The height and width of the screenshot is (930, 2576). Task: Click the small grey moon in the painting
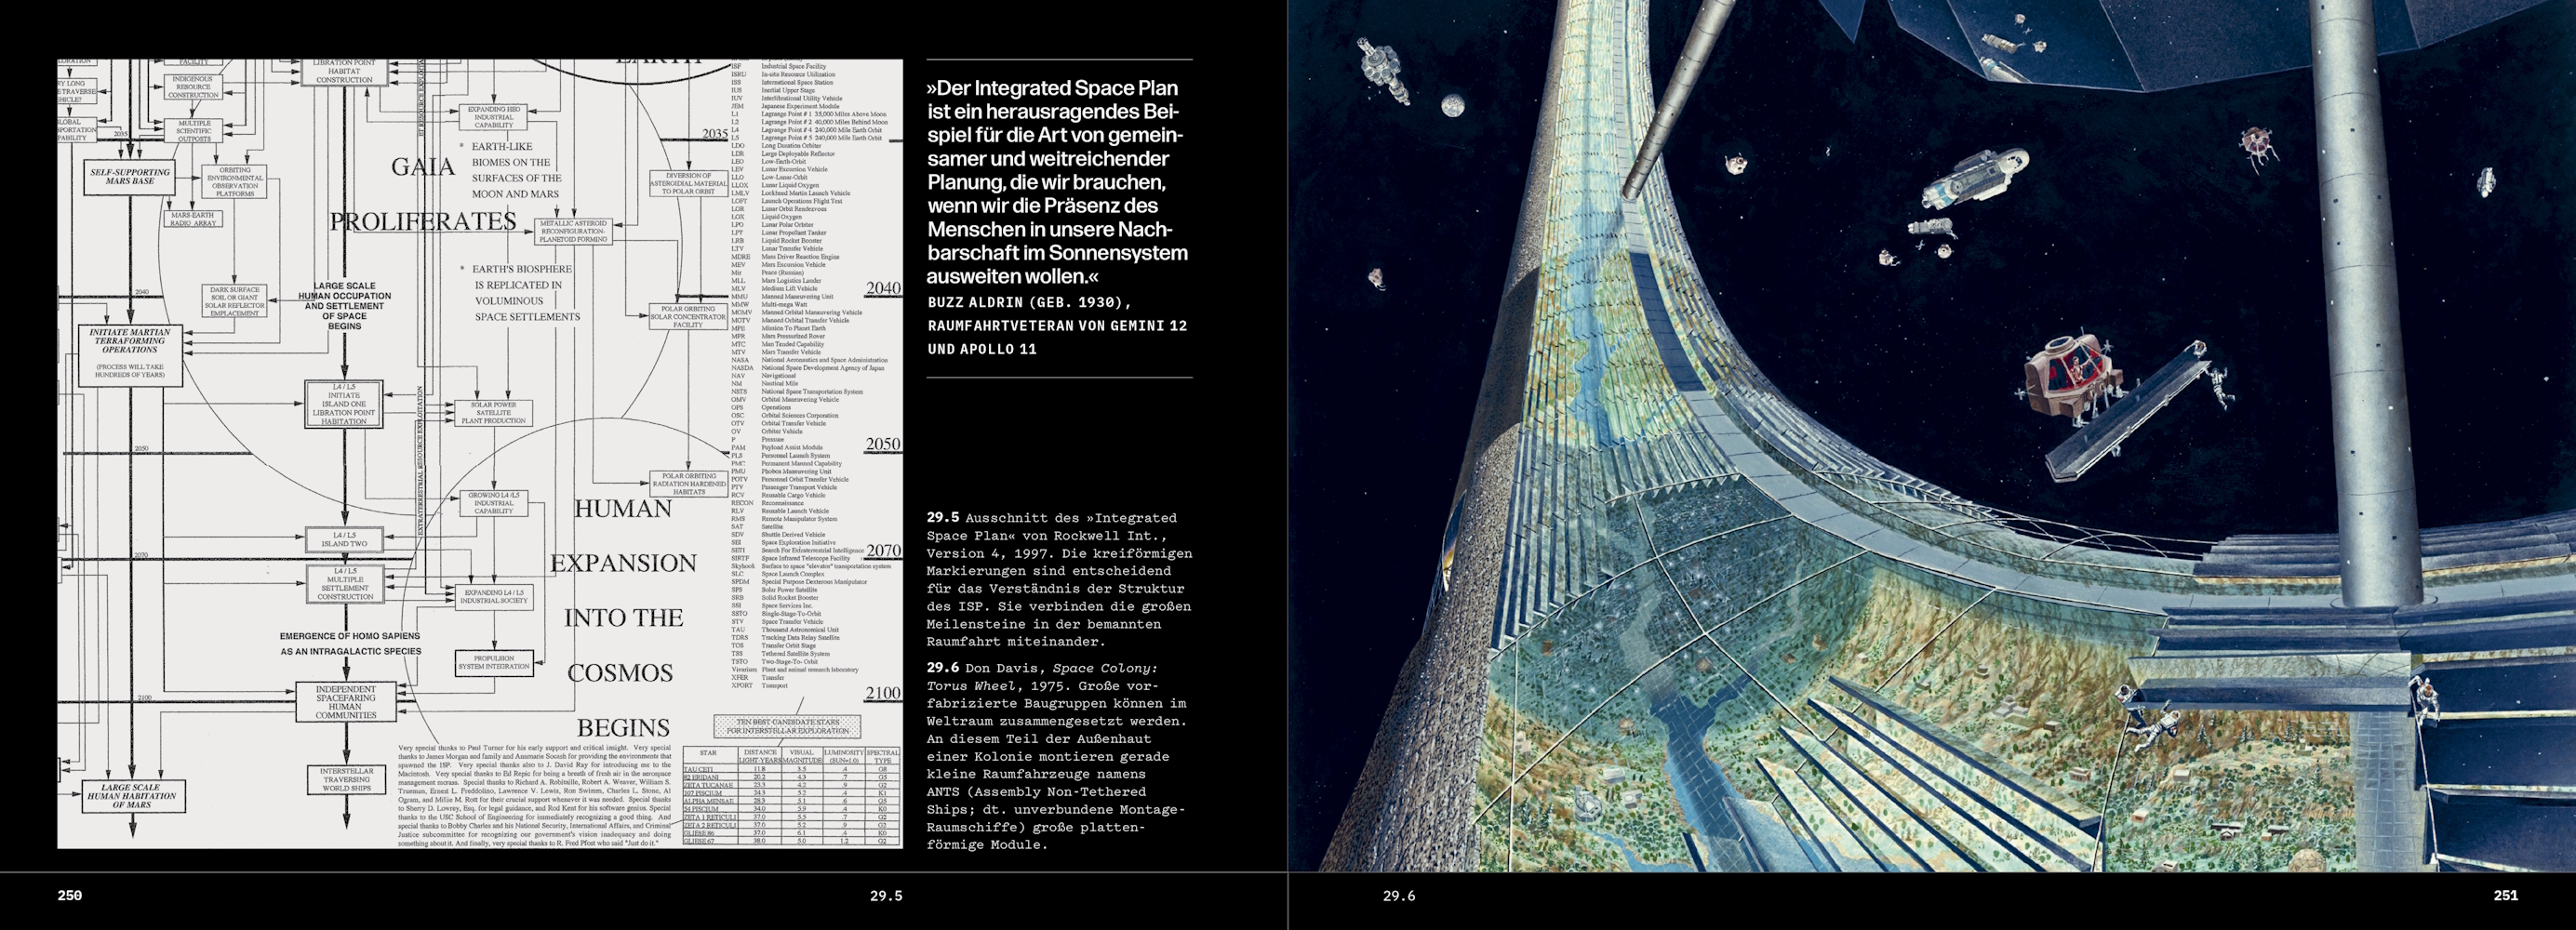(1453, 104)
